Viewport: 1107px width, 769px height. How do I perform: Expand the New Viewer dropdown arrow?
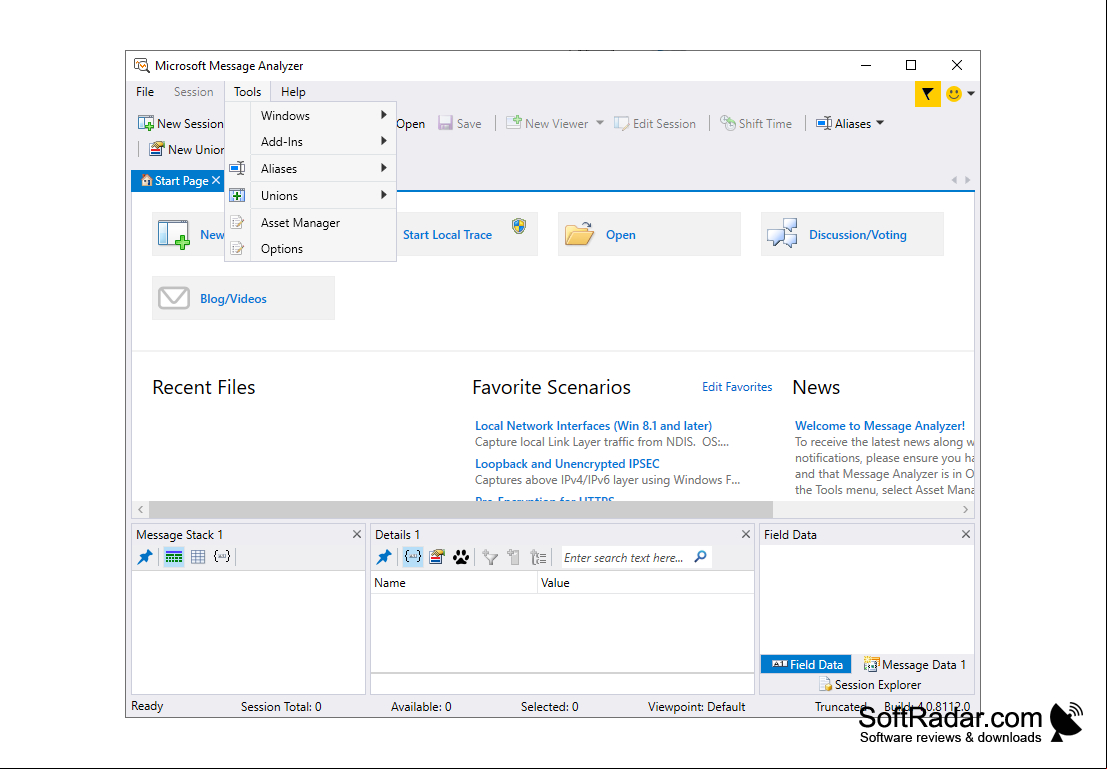(599, 123)
